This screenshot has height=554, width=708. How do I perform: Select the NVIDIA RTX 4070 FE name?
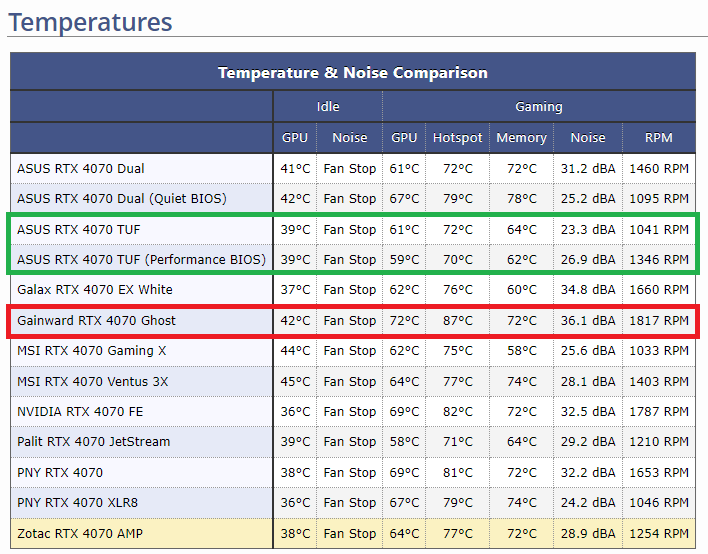80,412
